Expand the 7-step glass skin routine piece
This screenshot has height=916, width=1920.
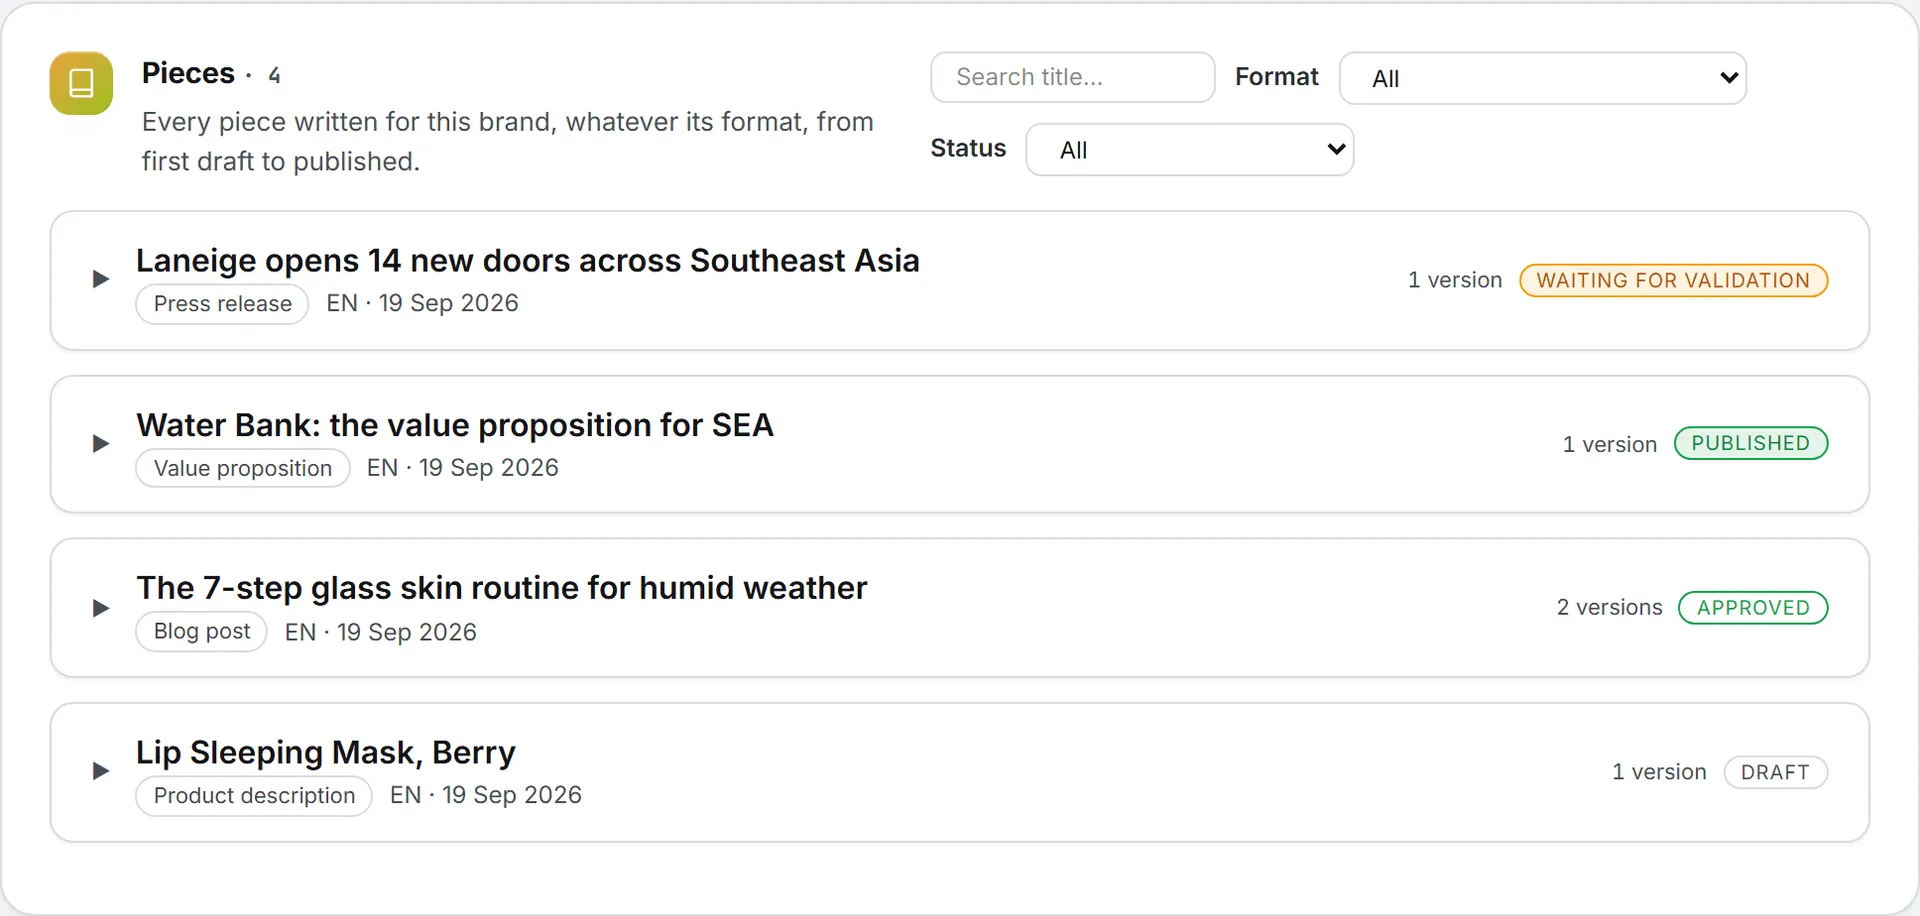coord(100,608)
